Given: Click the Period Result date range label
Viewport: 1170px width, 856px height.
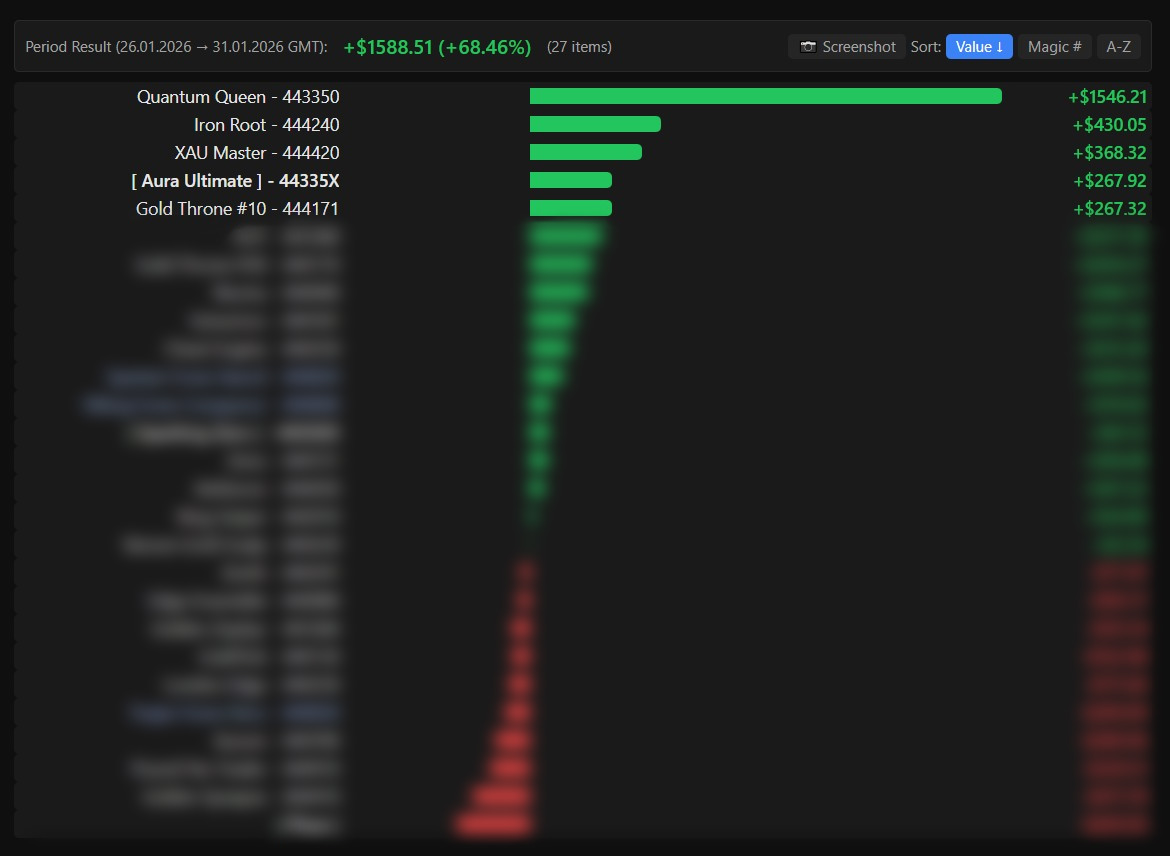Looking at the screenshot, I should tap(177, 46).
